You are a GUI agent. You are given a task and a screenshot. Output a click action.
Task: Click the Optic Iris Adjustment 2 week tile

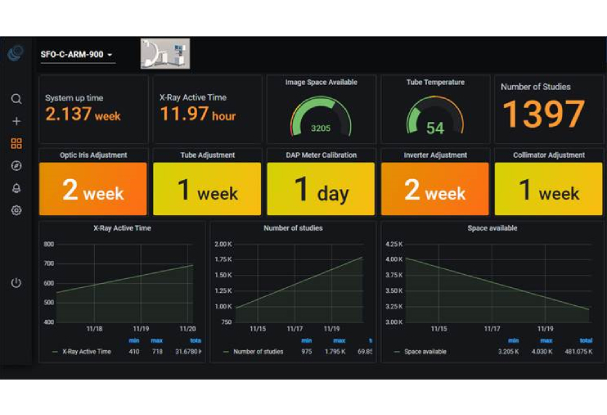click(93, 189)
